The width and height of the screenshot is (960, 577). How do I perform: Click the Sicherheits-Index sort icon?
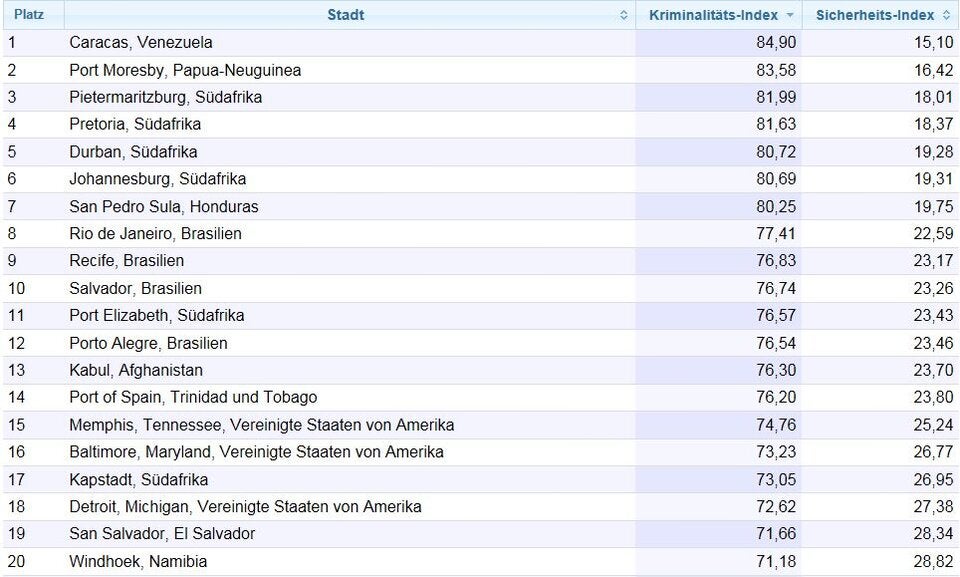coord(946,14)
